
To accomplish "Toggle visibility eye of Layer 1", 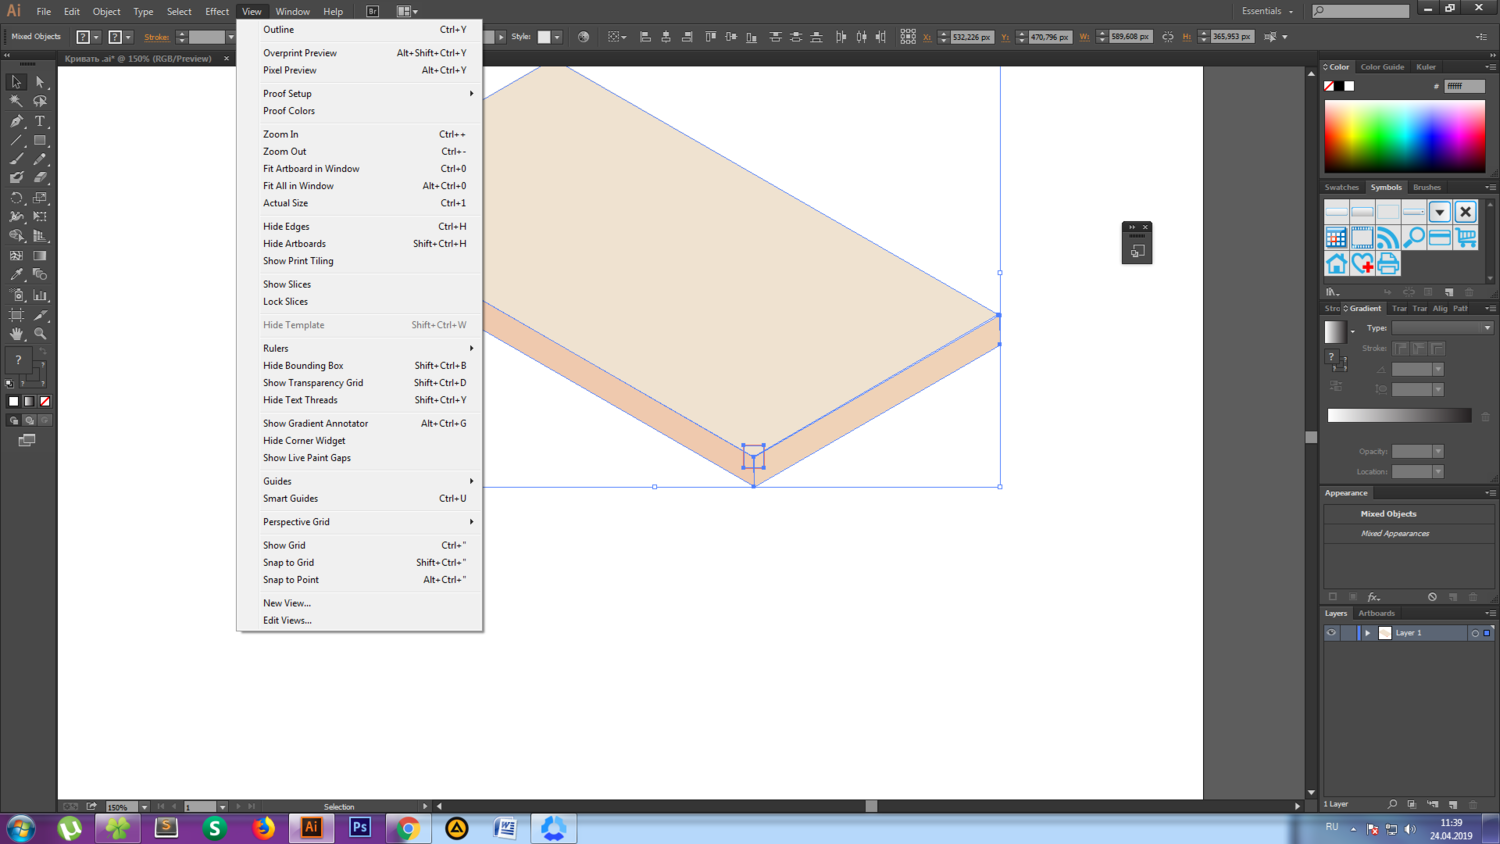I will [1331, 633].
